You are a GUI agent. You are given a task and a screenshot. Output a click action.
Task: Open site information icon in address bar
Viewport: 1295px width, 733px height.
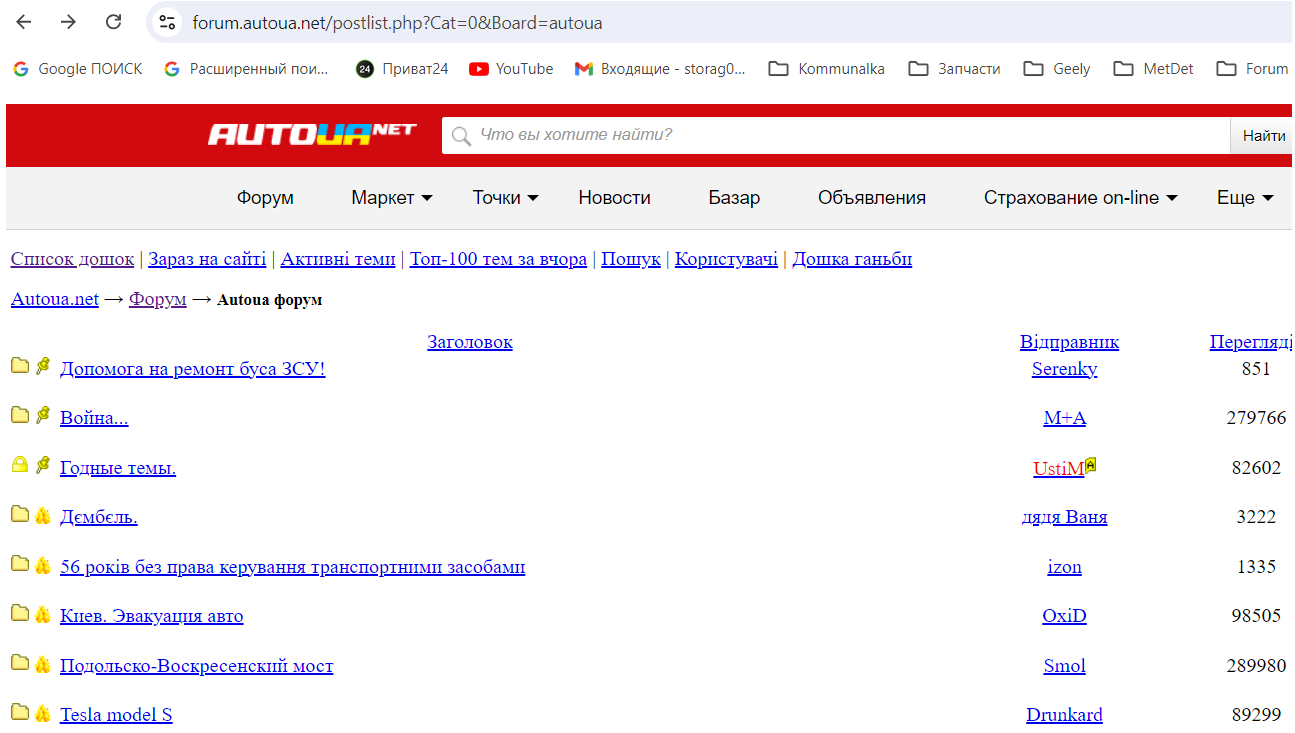167,22
